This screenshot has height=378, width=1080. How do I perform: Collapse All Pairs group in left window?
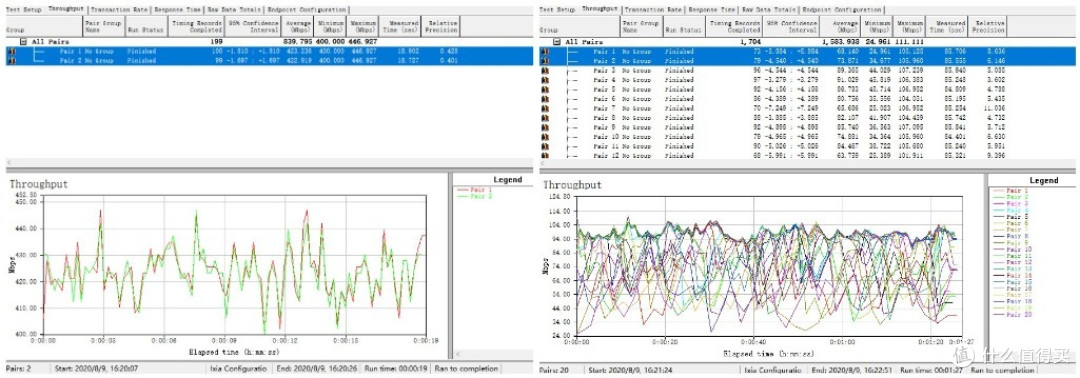pos(24,42)
